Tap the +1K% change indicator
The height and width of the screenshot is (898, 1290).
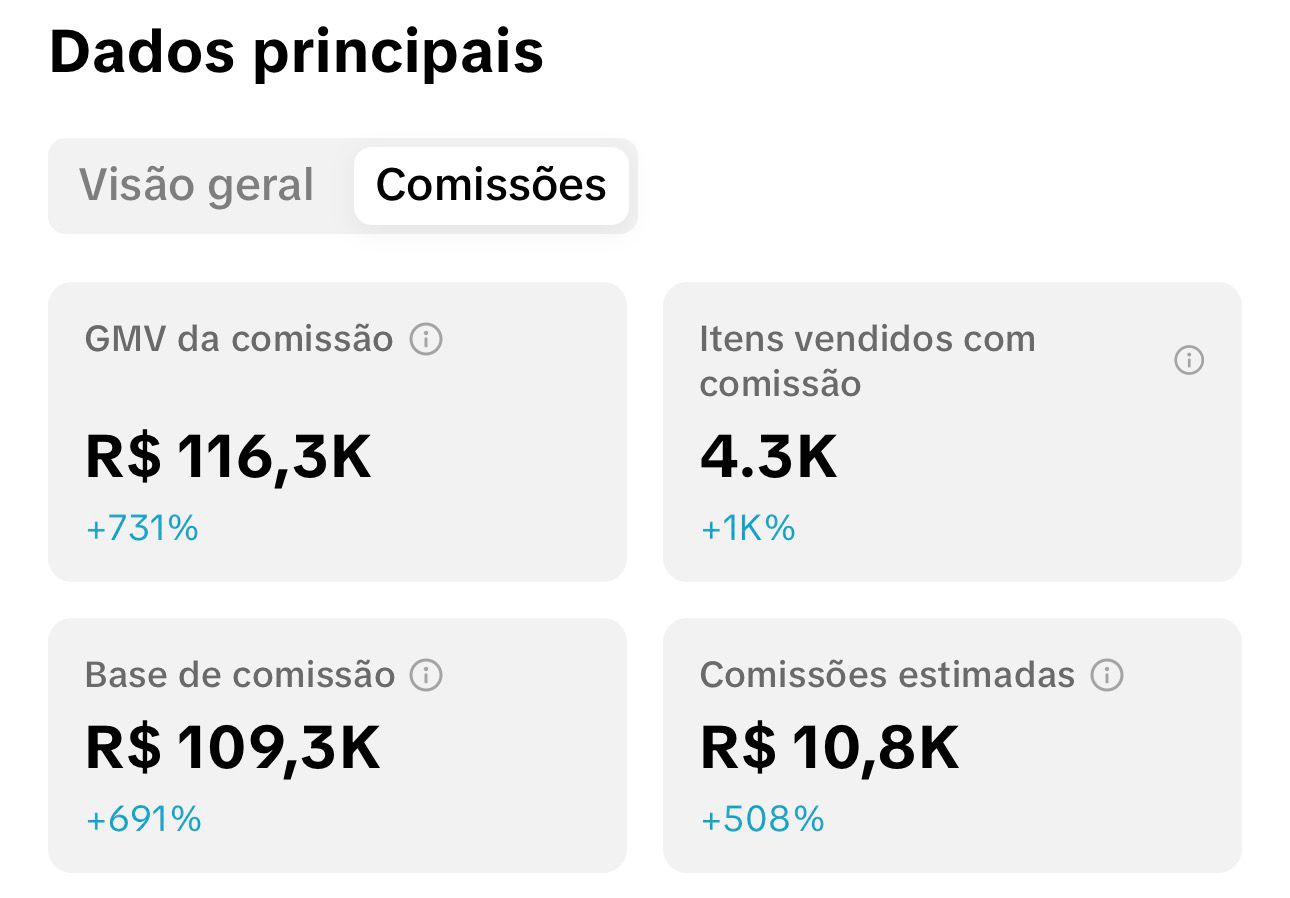click(748, 528)
